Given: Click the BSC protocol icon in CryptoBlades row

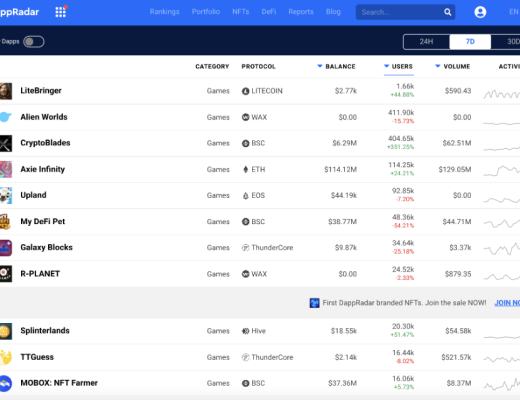Looking at the screenshot, I should [245, 143].
